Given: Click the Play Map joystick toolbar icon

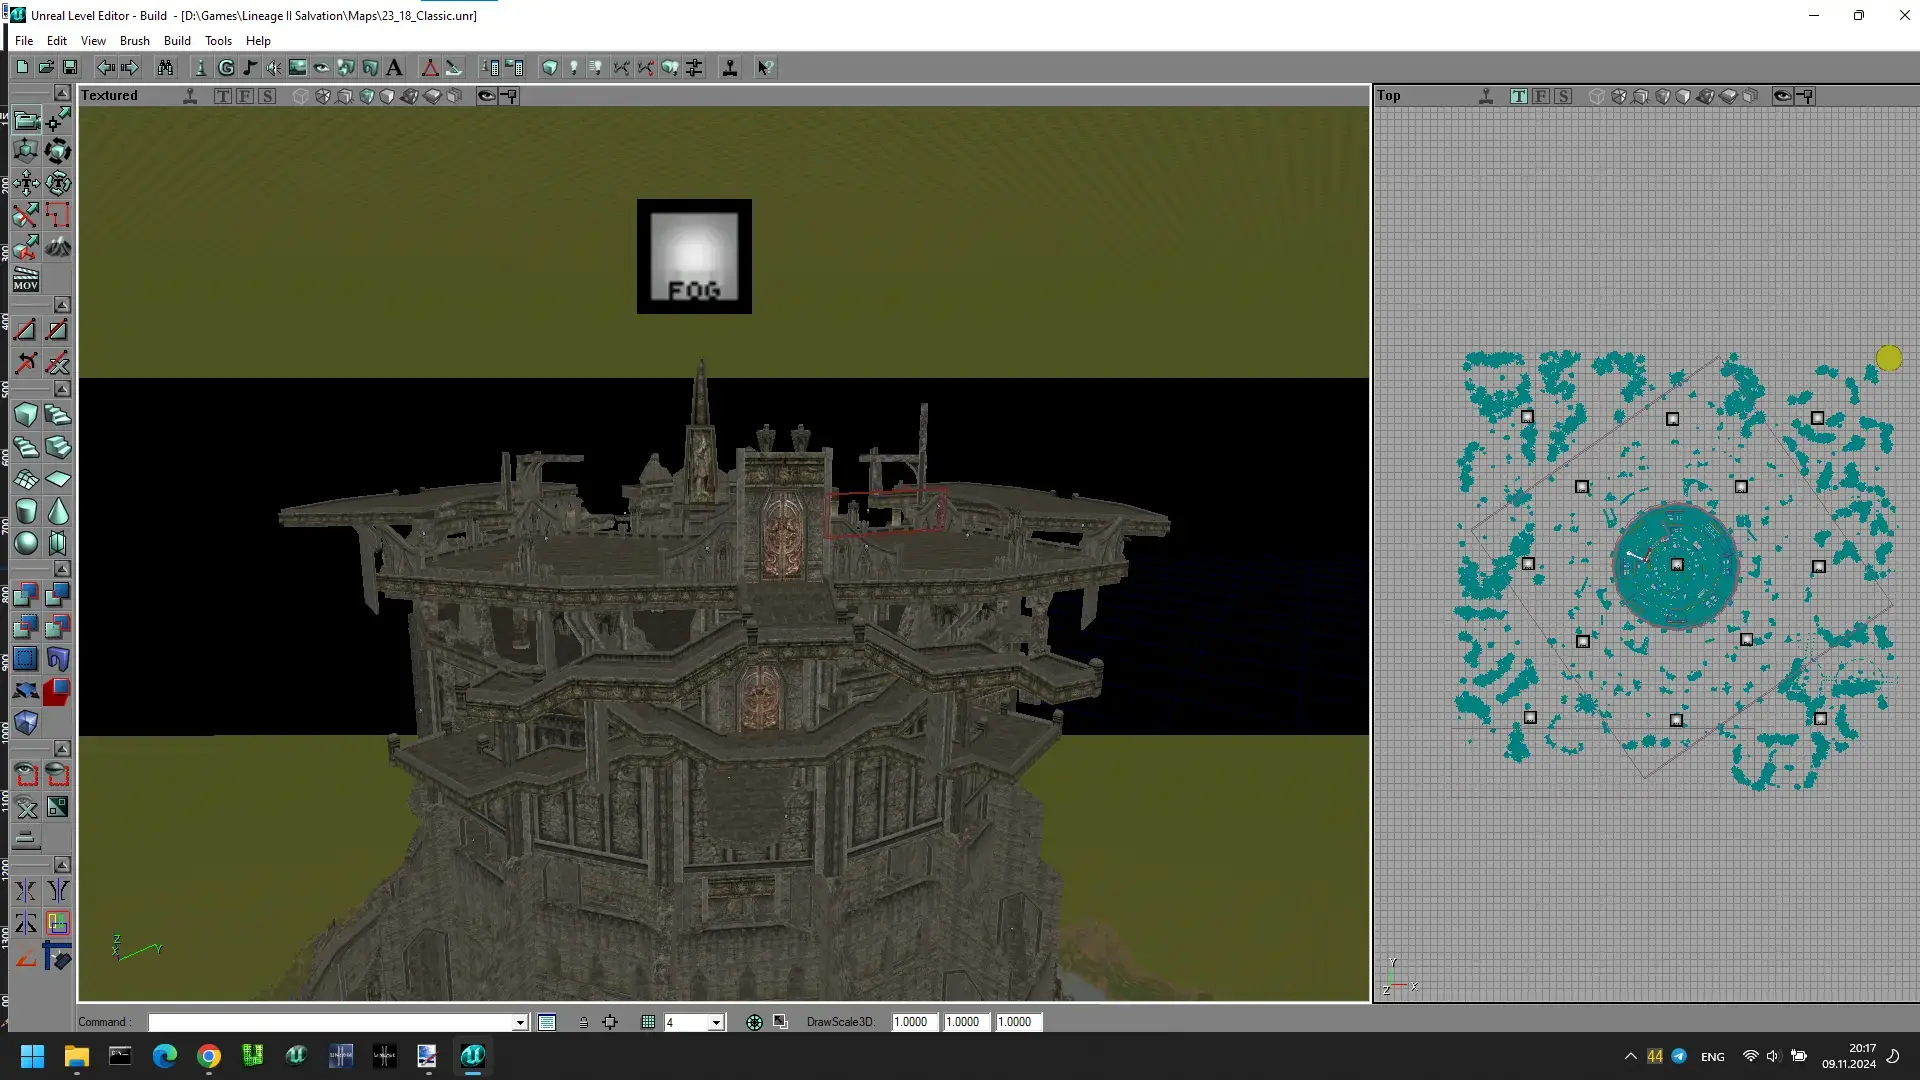Looking at the screenshot, I should [x=730, y=67].
